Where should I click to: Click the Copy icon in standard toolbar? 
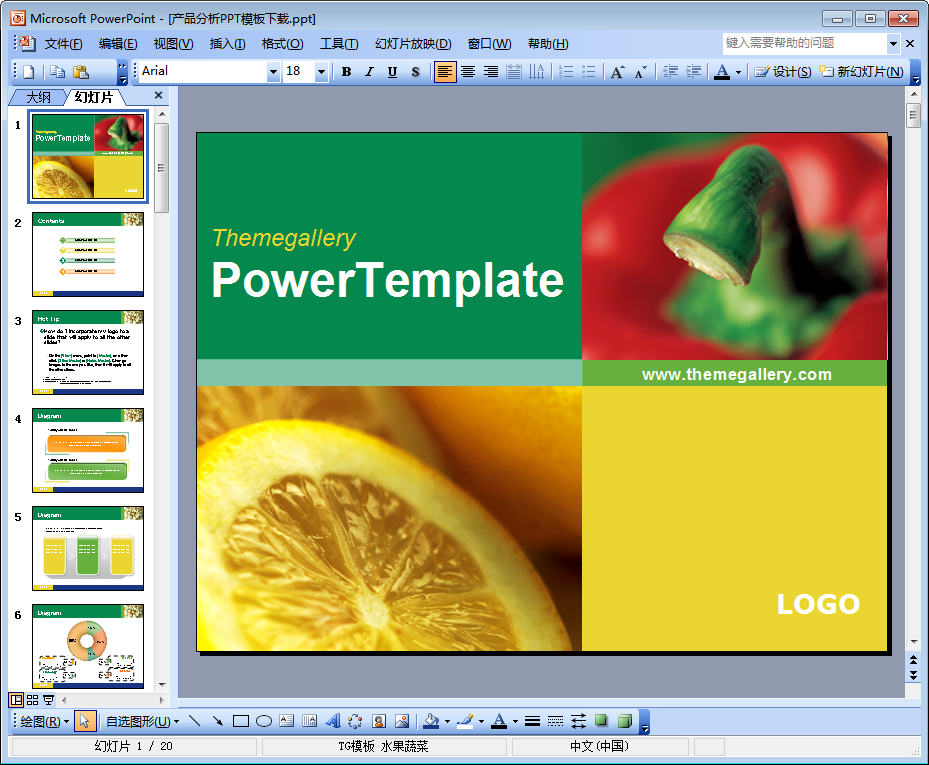pyautogui.click(x=57, y=72)
